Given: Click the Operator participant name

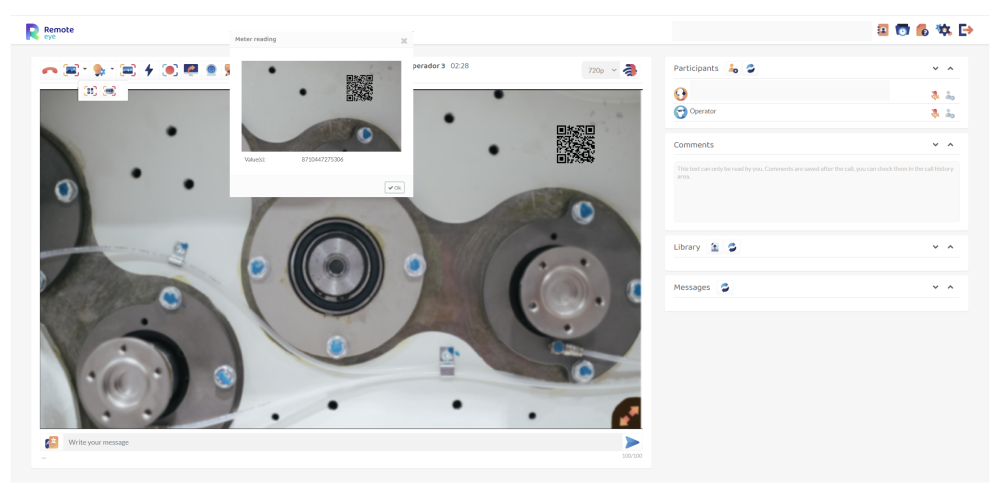Looking at the screenshot, I should click(x=703, y=111).
